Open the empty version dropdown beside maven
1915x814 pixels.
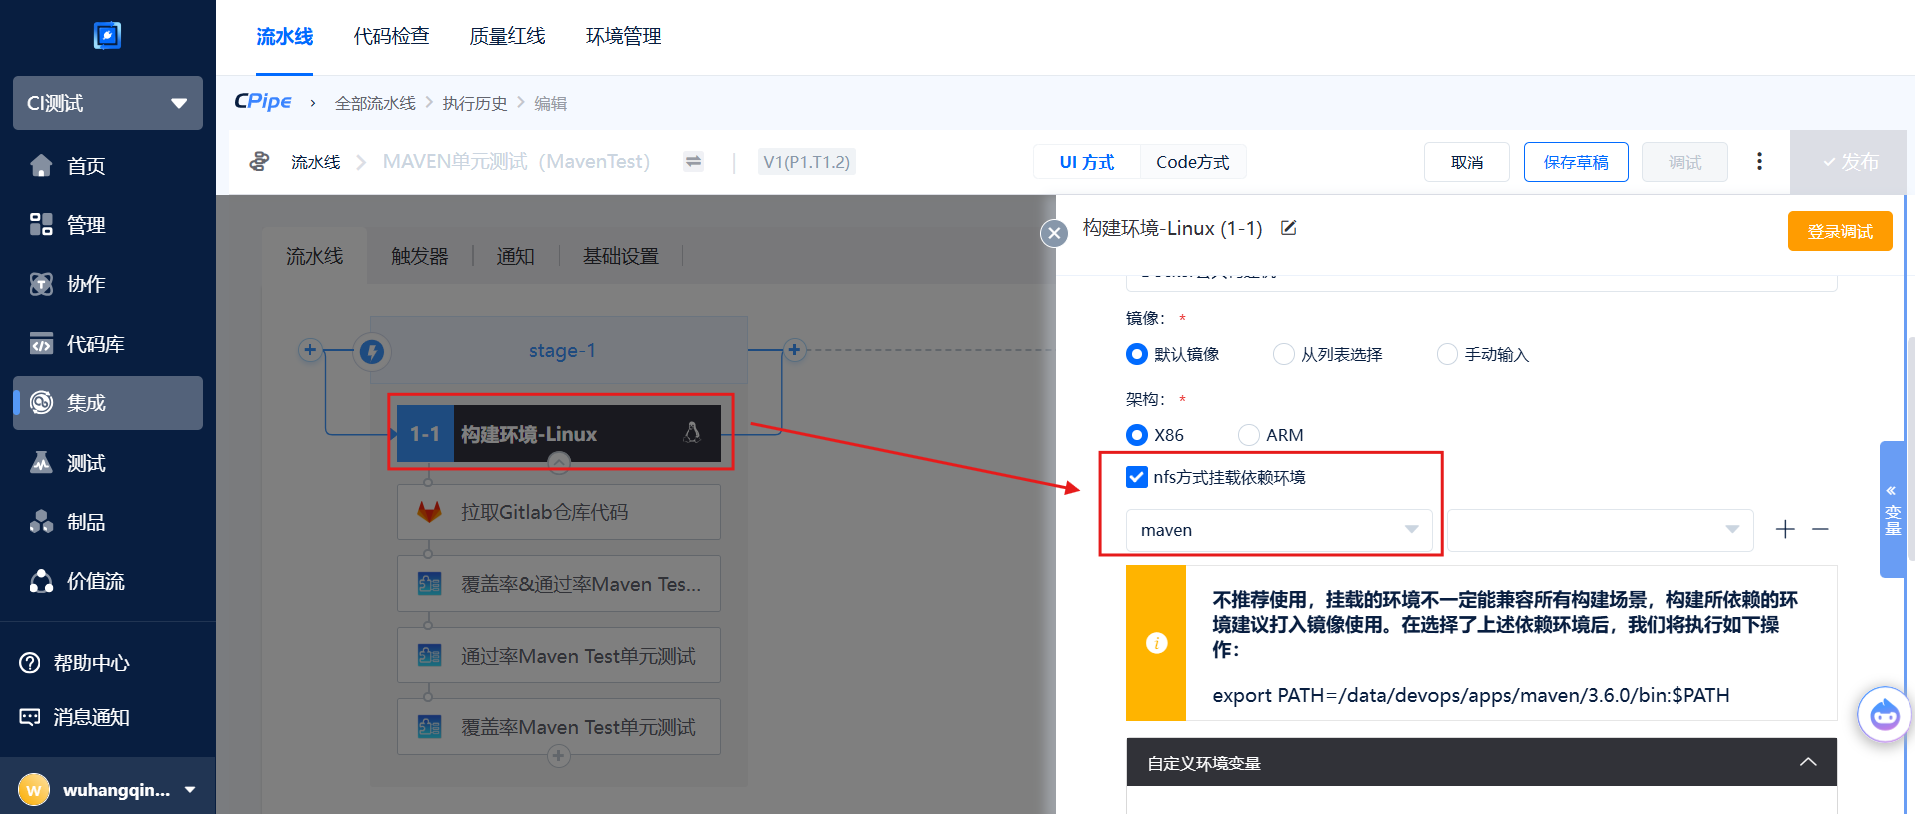point(1599,530)
